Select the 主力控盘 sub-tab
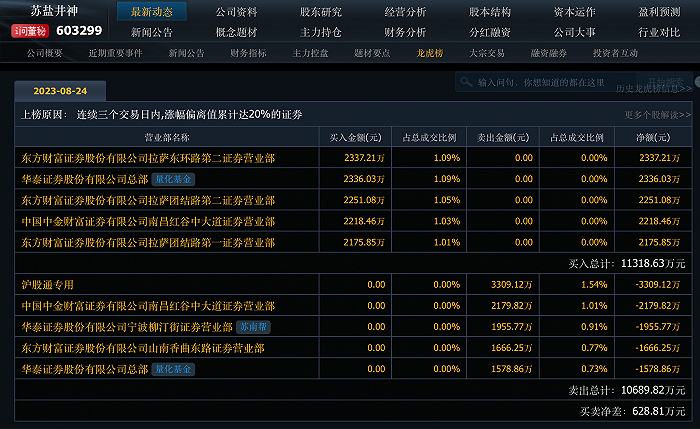The width and height of the screenshot is (700, 429). (x=311, y=52)
